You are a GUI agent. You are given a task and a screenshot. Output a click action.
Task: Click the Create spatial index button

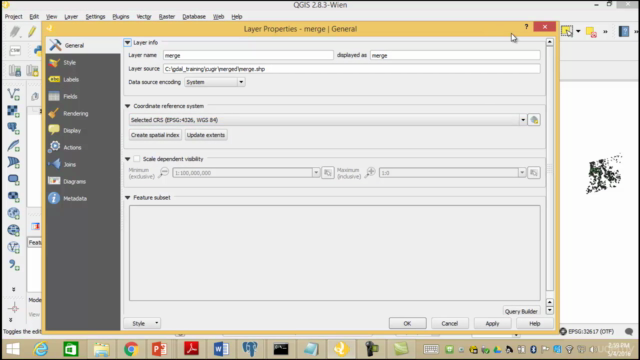coord(155,135)
